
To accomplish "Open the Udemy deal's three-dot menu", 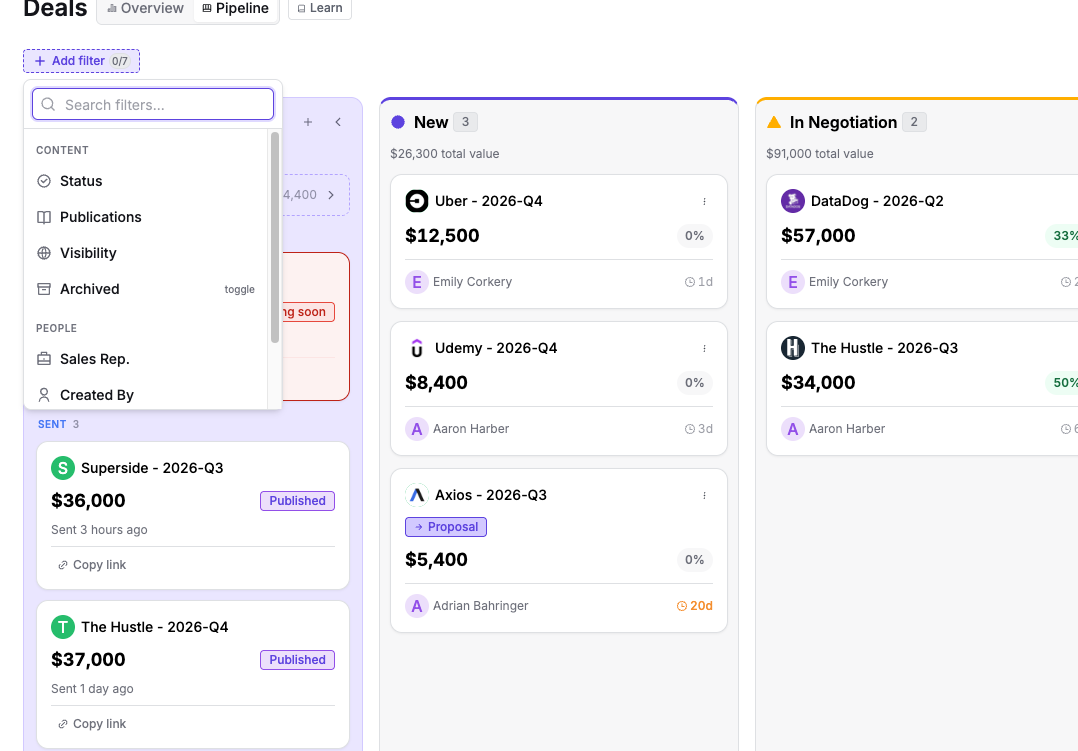I will click(704, 349).
